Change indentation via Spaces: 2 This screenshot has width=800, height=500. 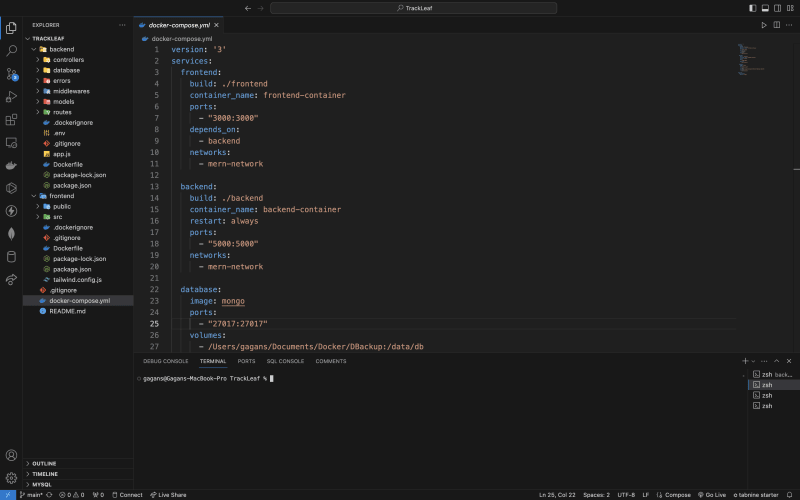pyautogui.click(x=596, y=495)
